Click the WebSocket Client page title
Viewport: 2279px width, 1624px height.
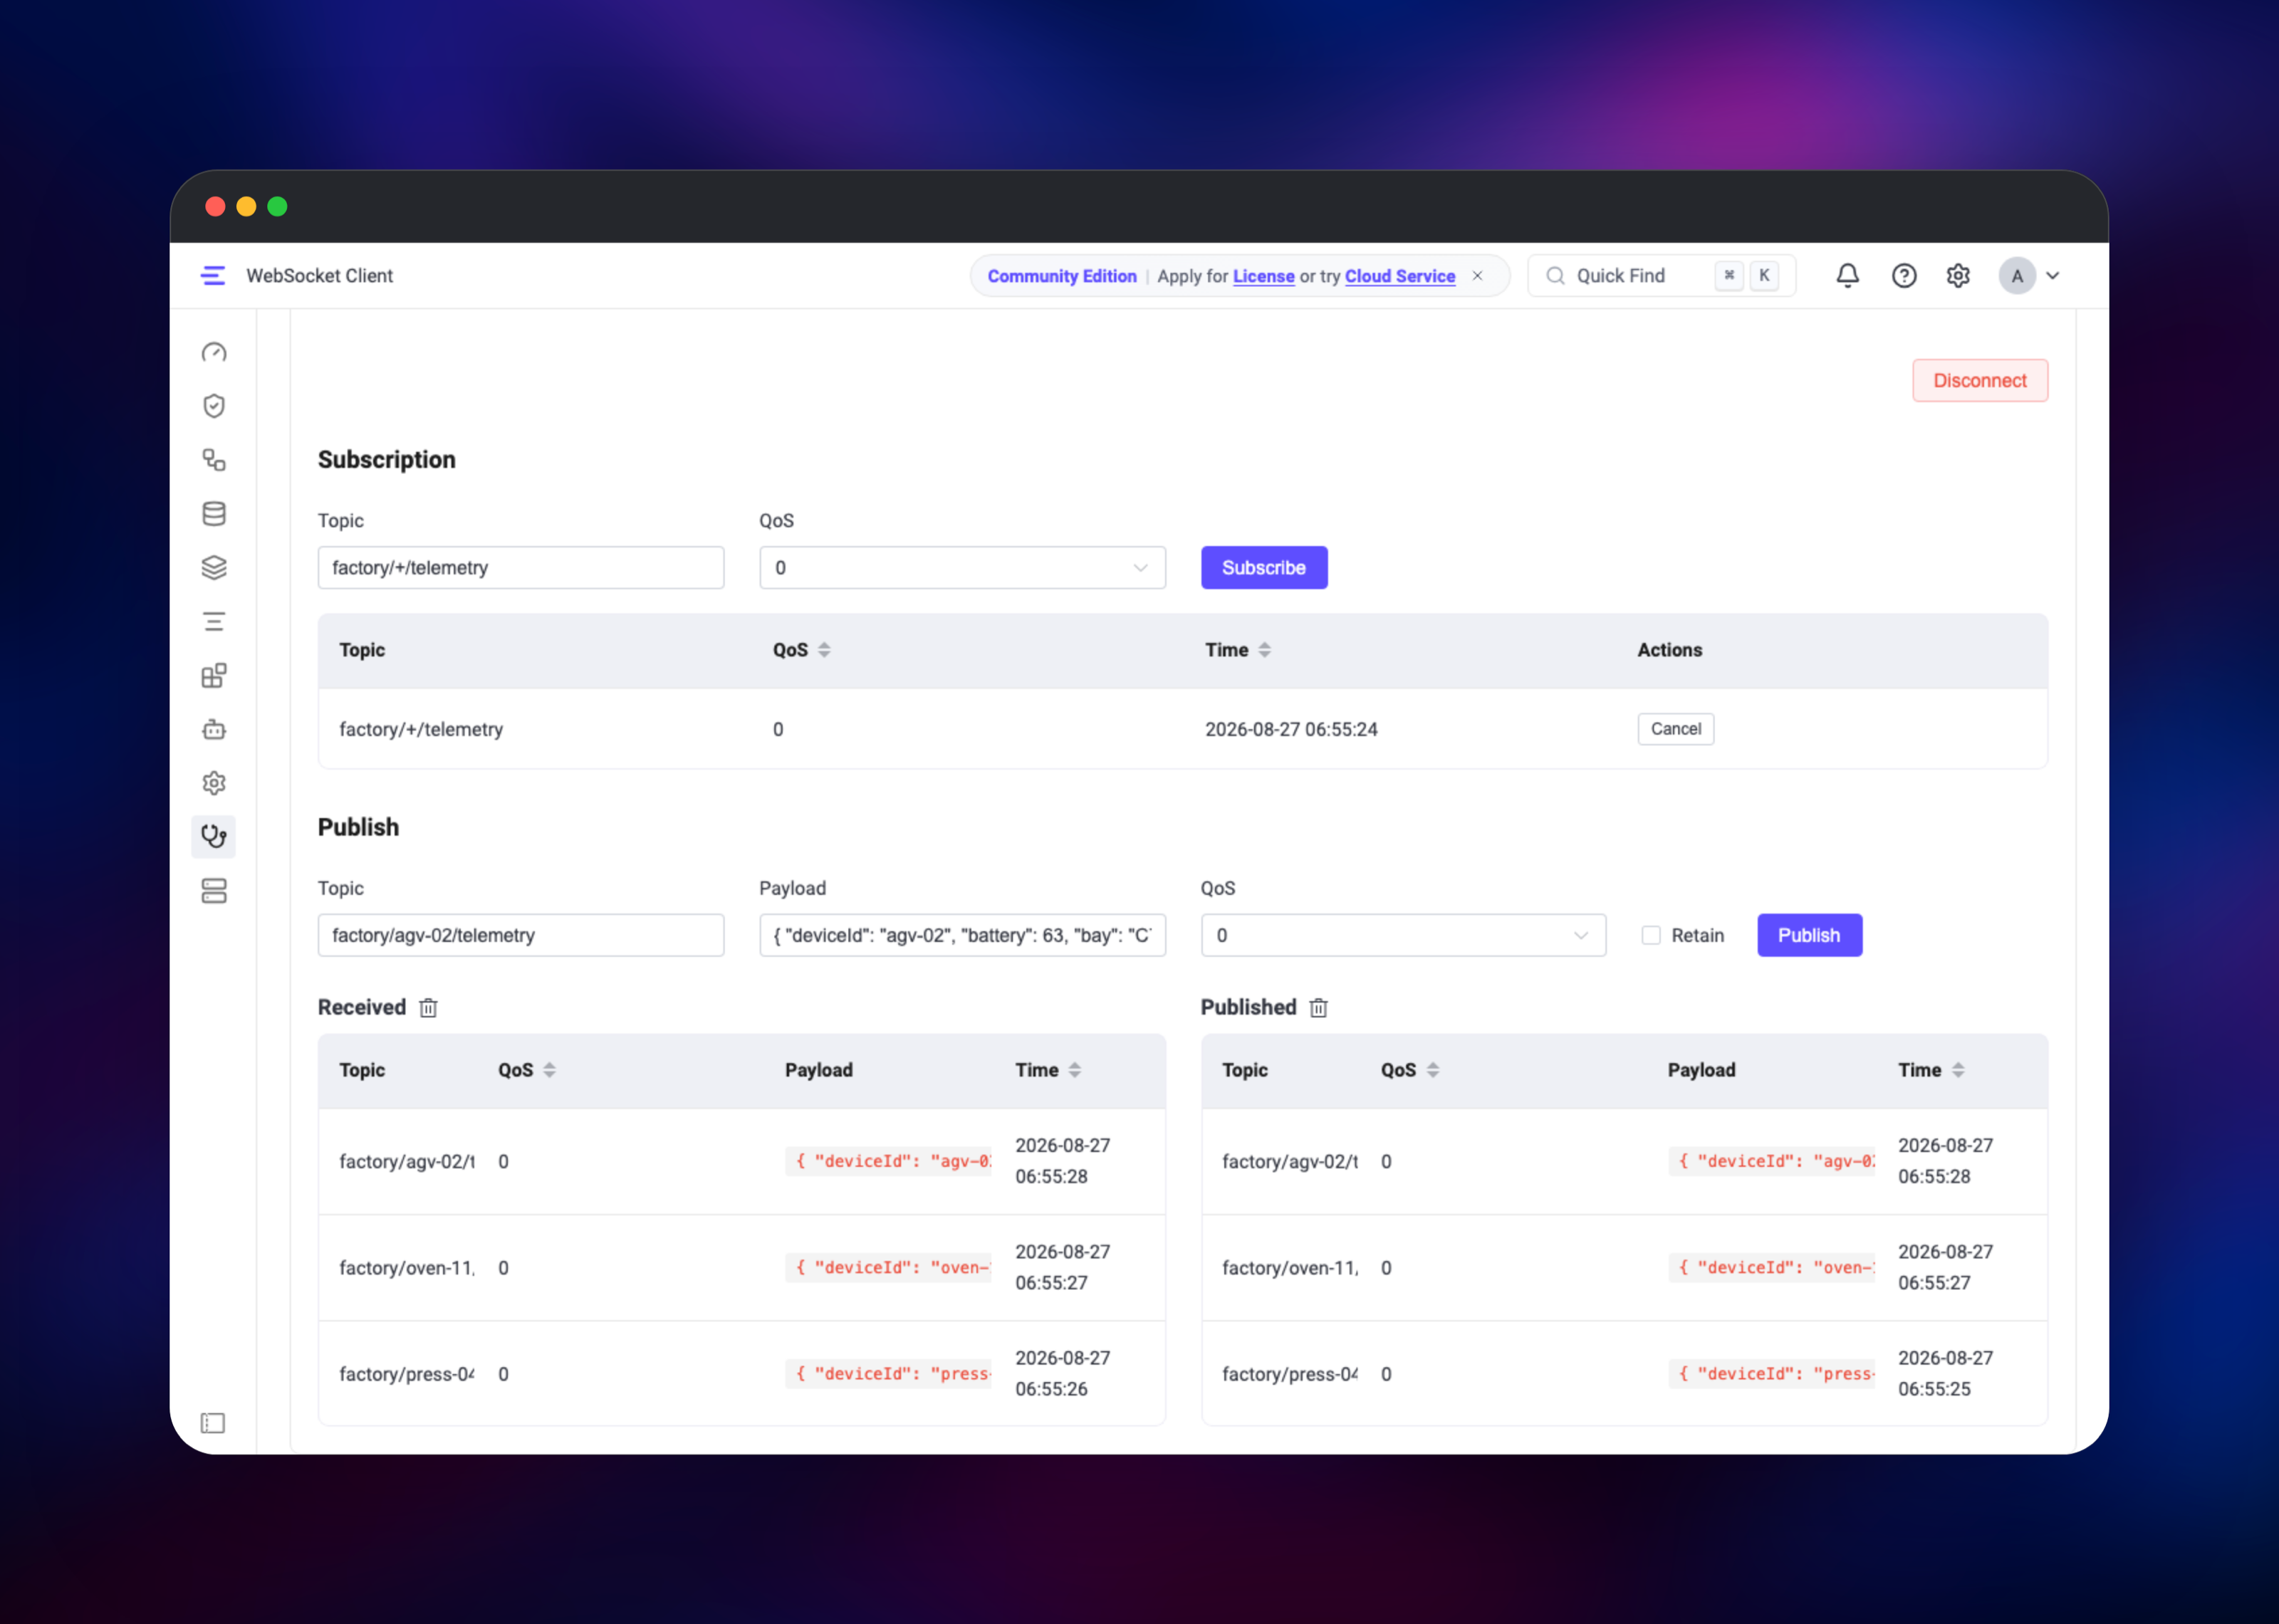point(319,275)
